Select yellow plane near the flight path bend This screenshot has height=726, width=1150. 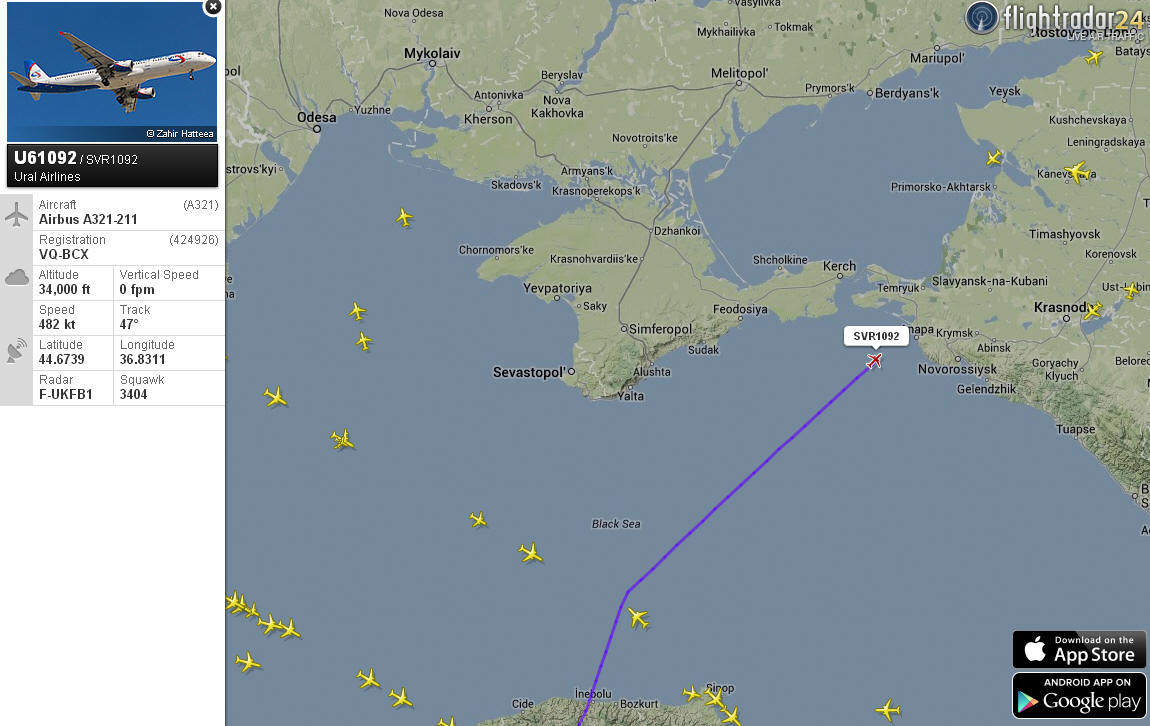coord(638,618)
